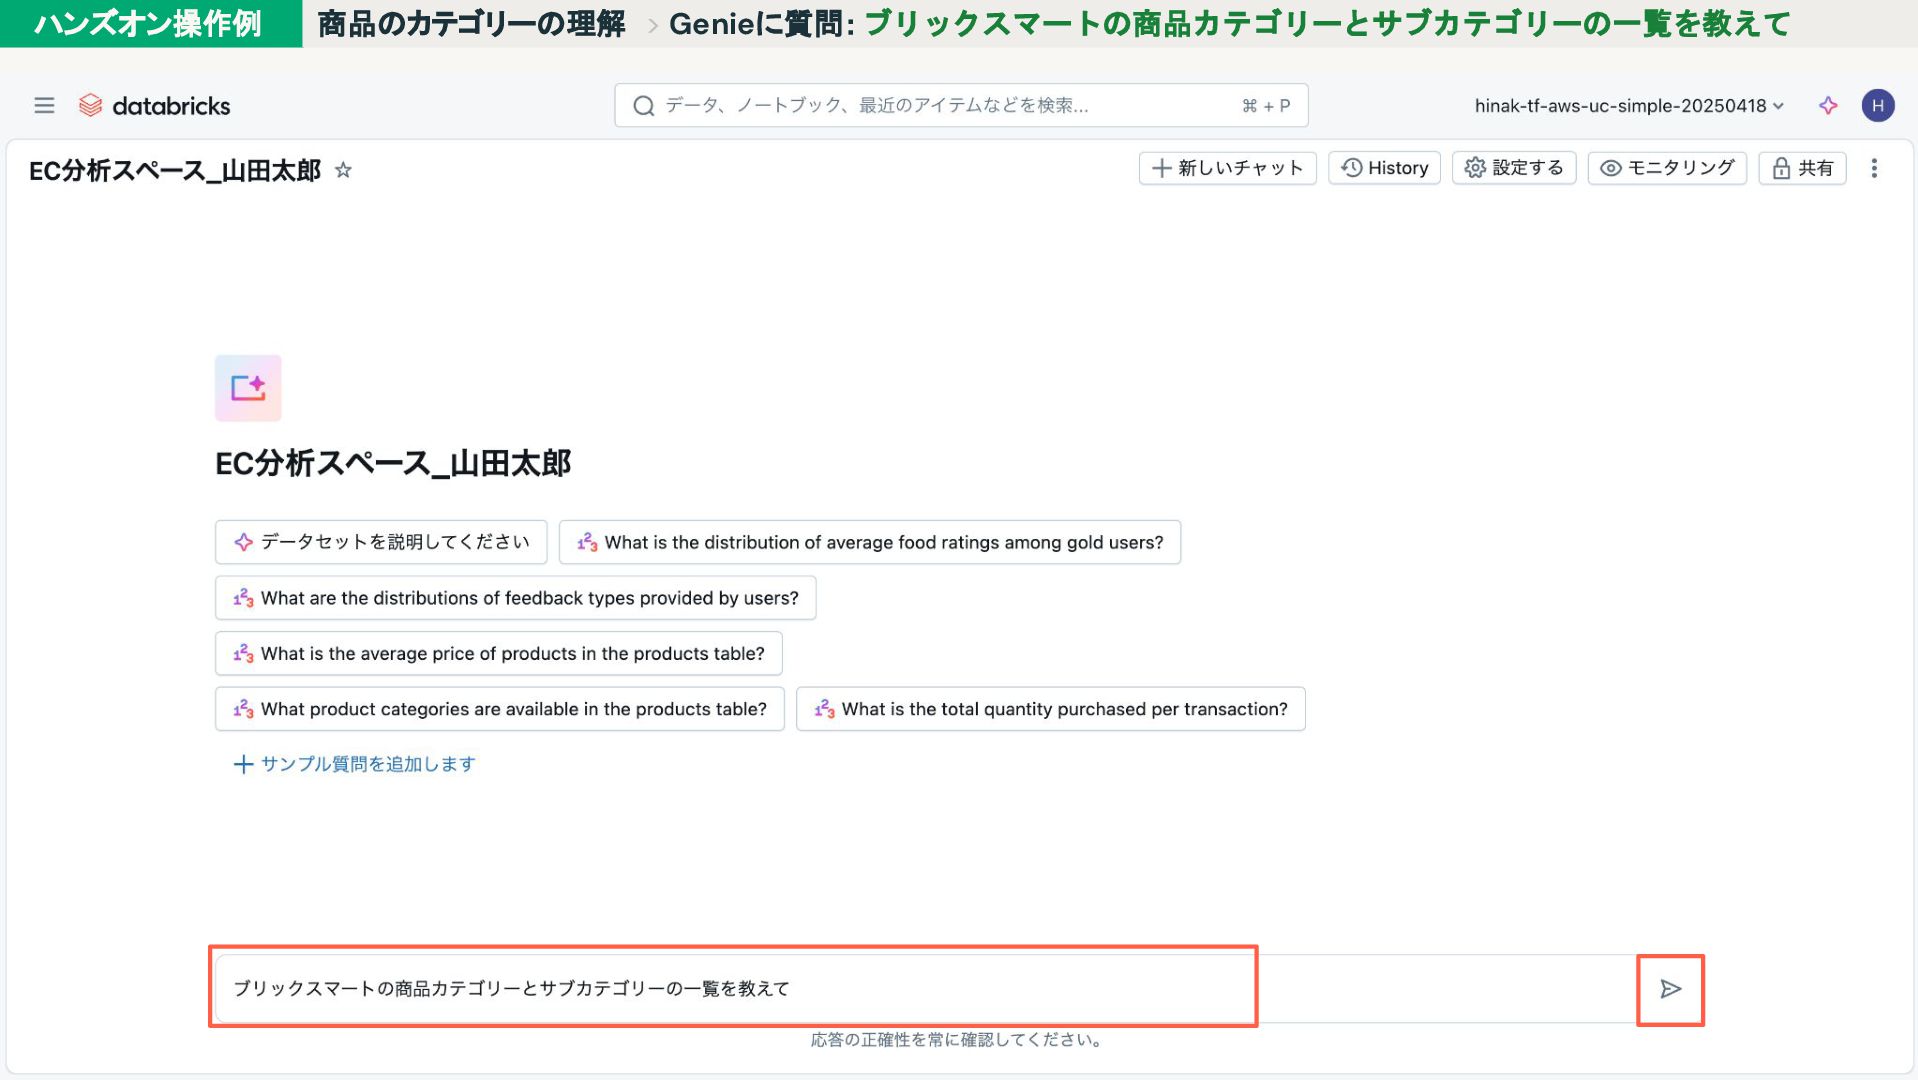Select the gold users food ratings question
1918x1080 pixels.
click(870, 542)
